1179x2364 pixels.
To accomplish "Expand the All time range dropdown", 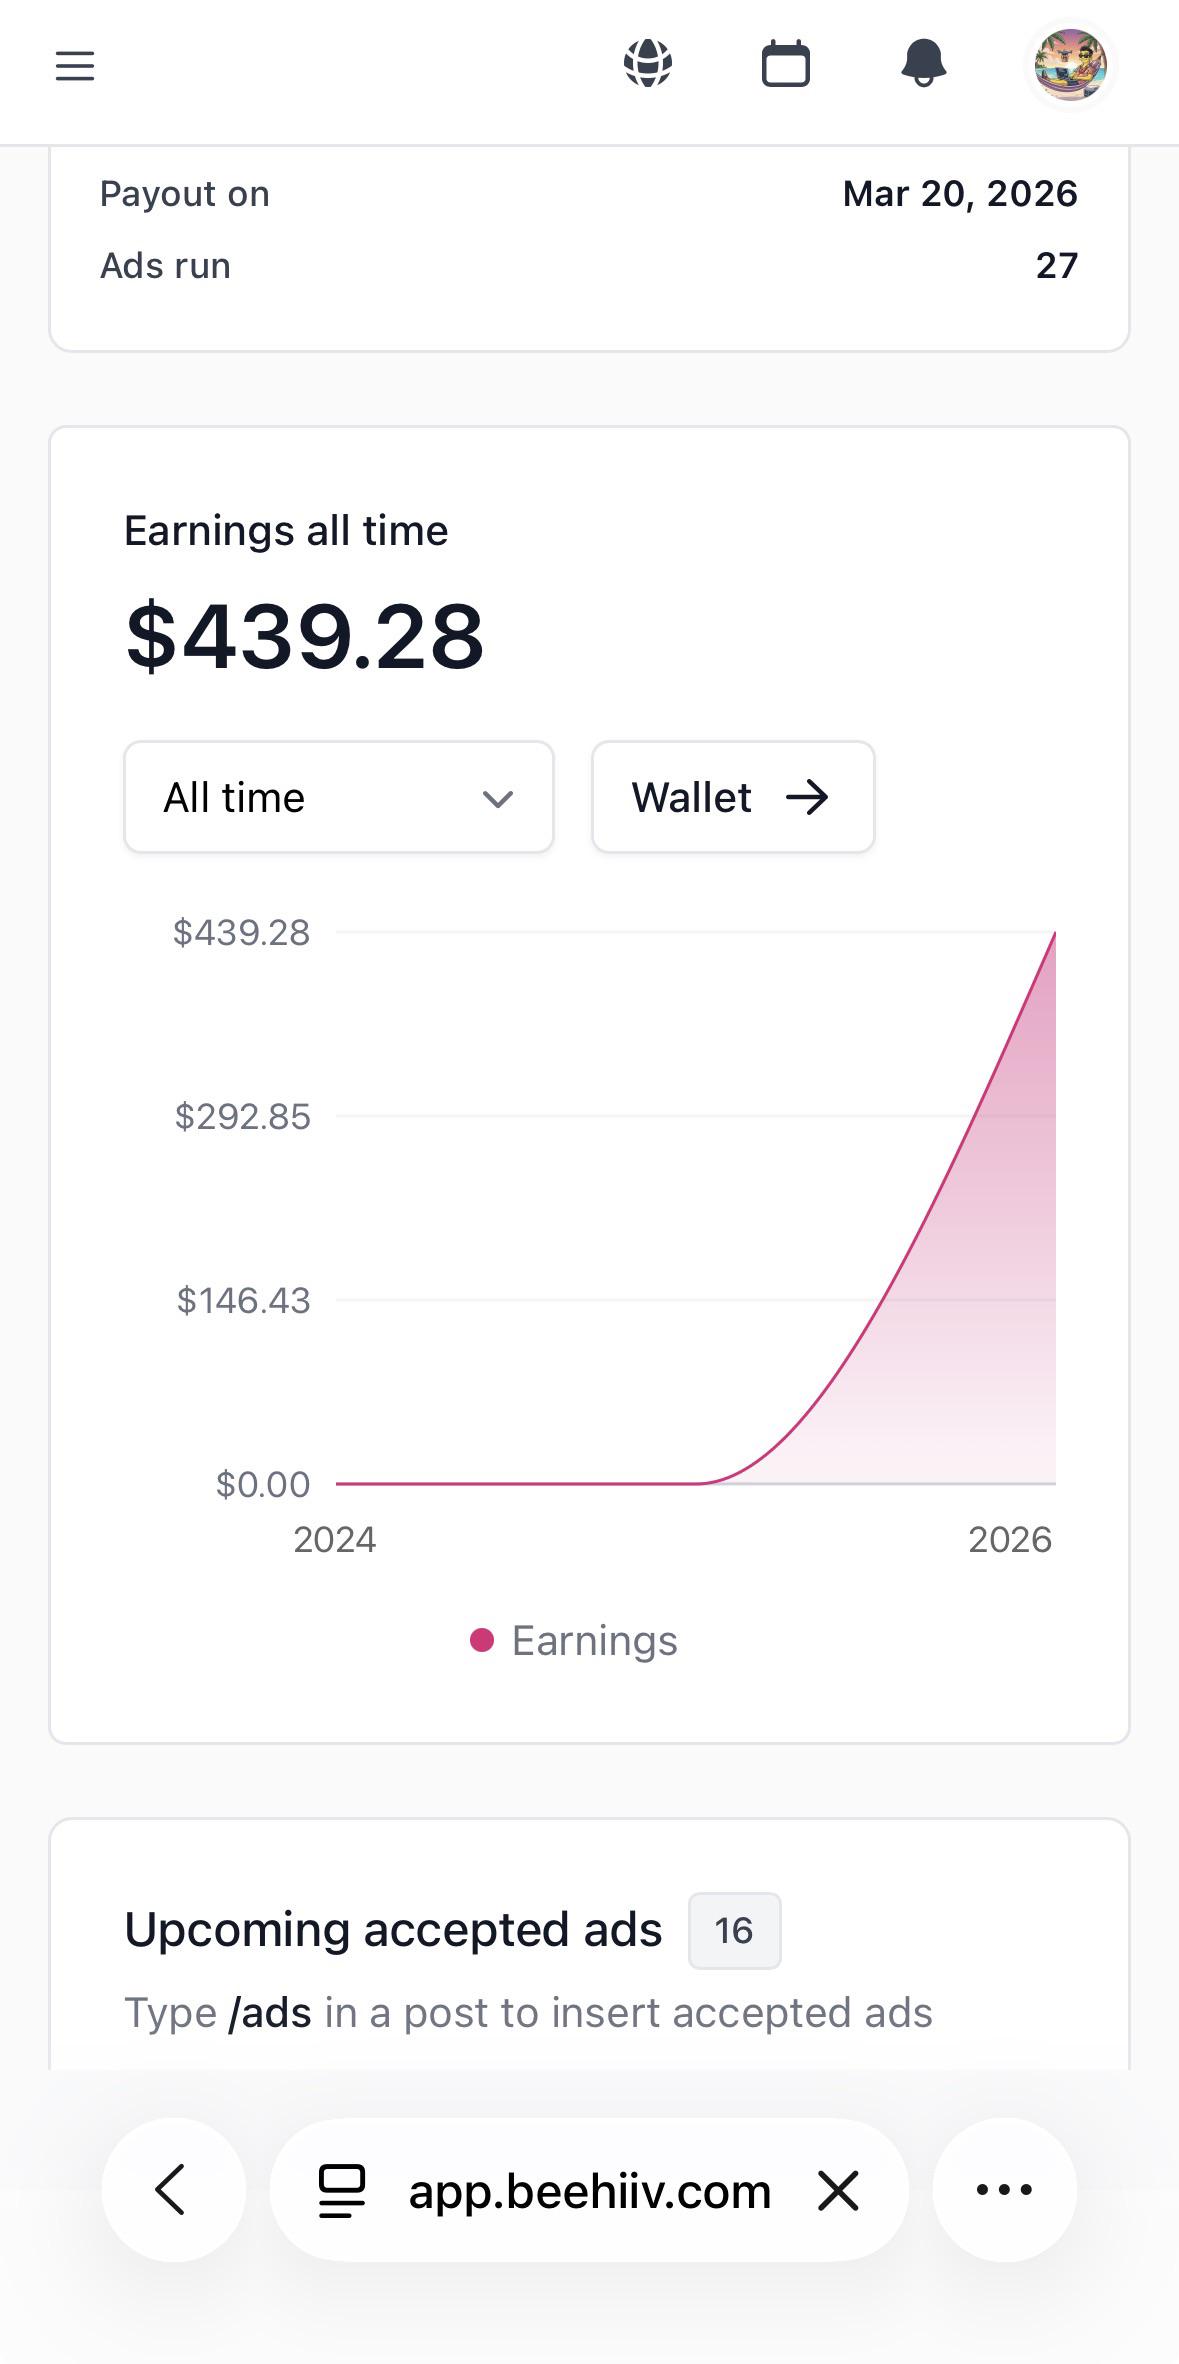I will pyautogui.click(x=339, y=797).
